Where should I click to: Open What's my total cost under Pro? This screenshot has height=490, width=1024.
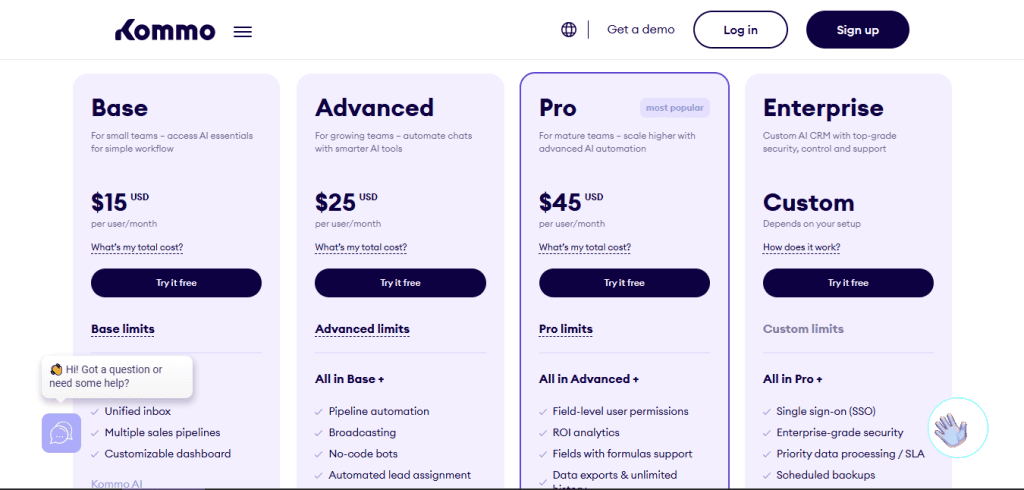tap(585, 248)
